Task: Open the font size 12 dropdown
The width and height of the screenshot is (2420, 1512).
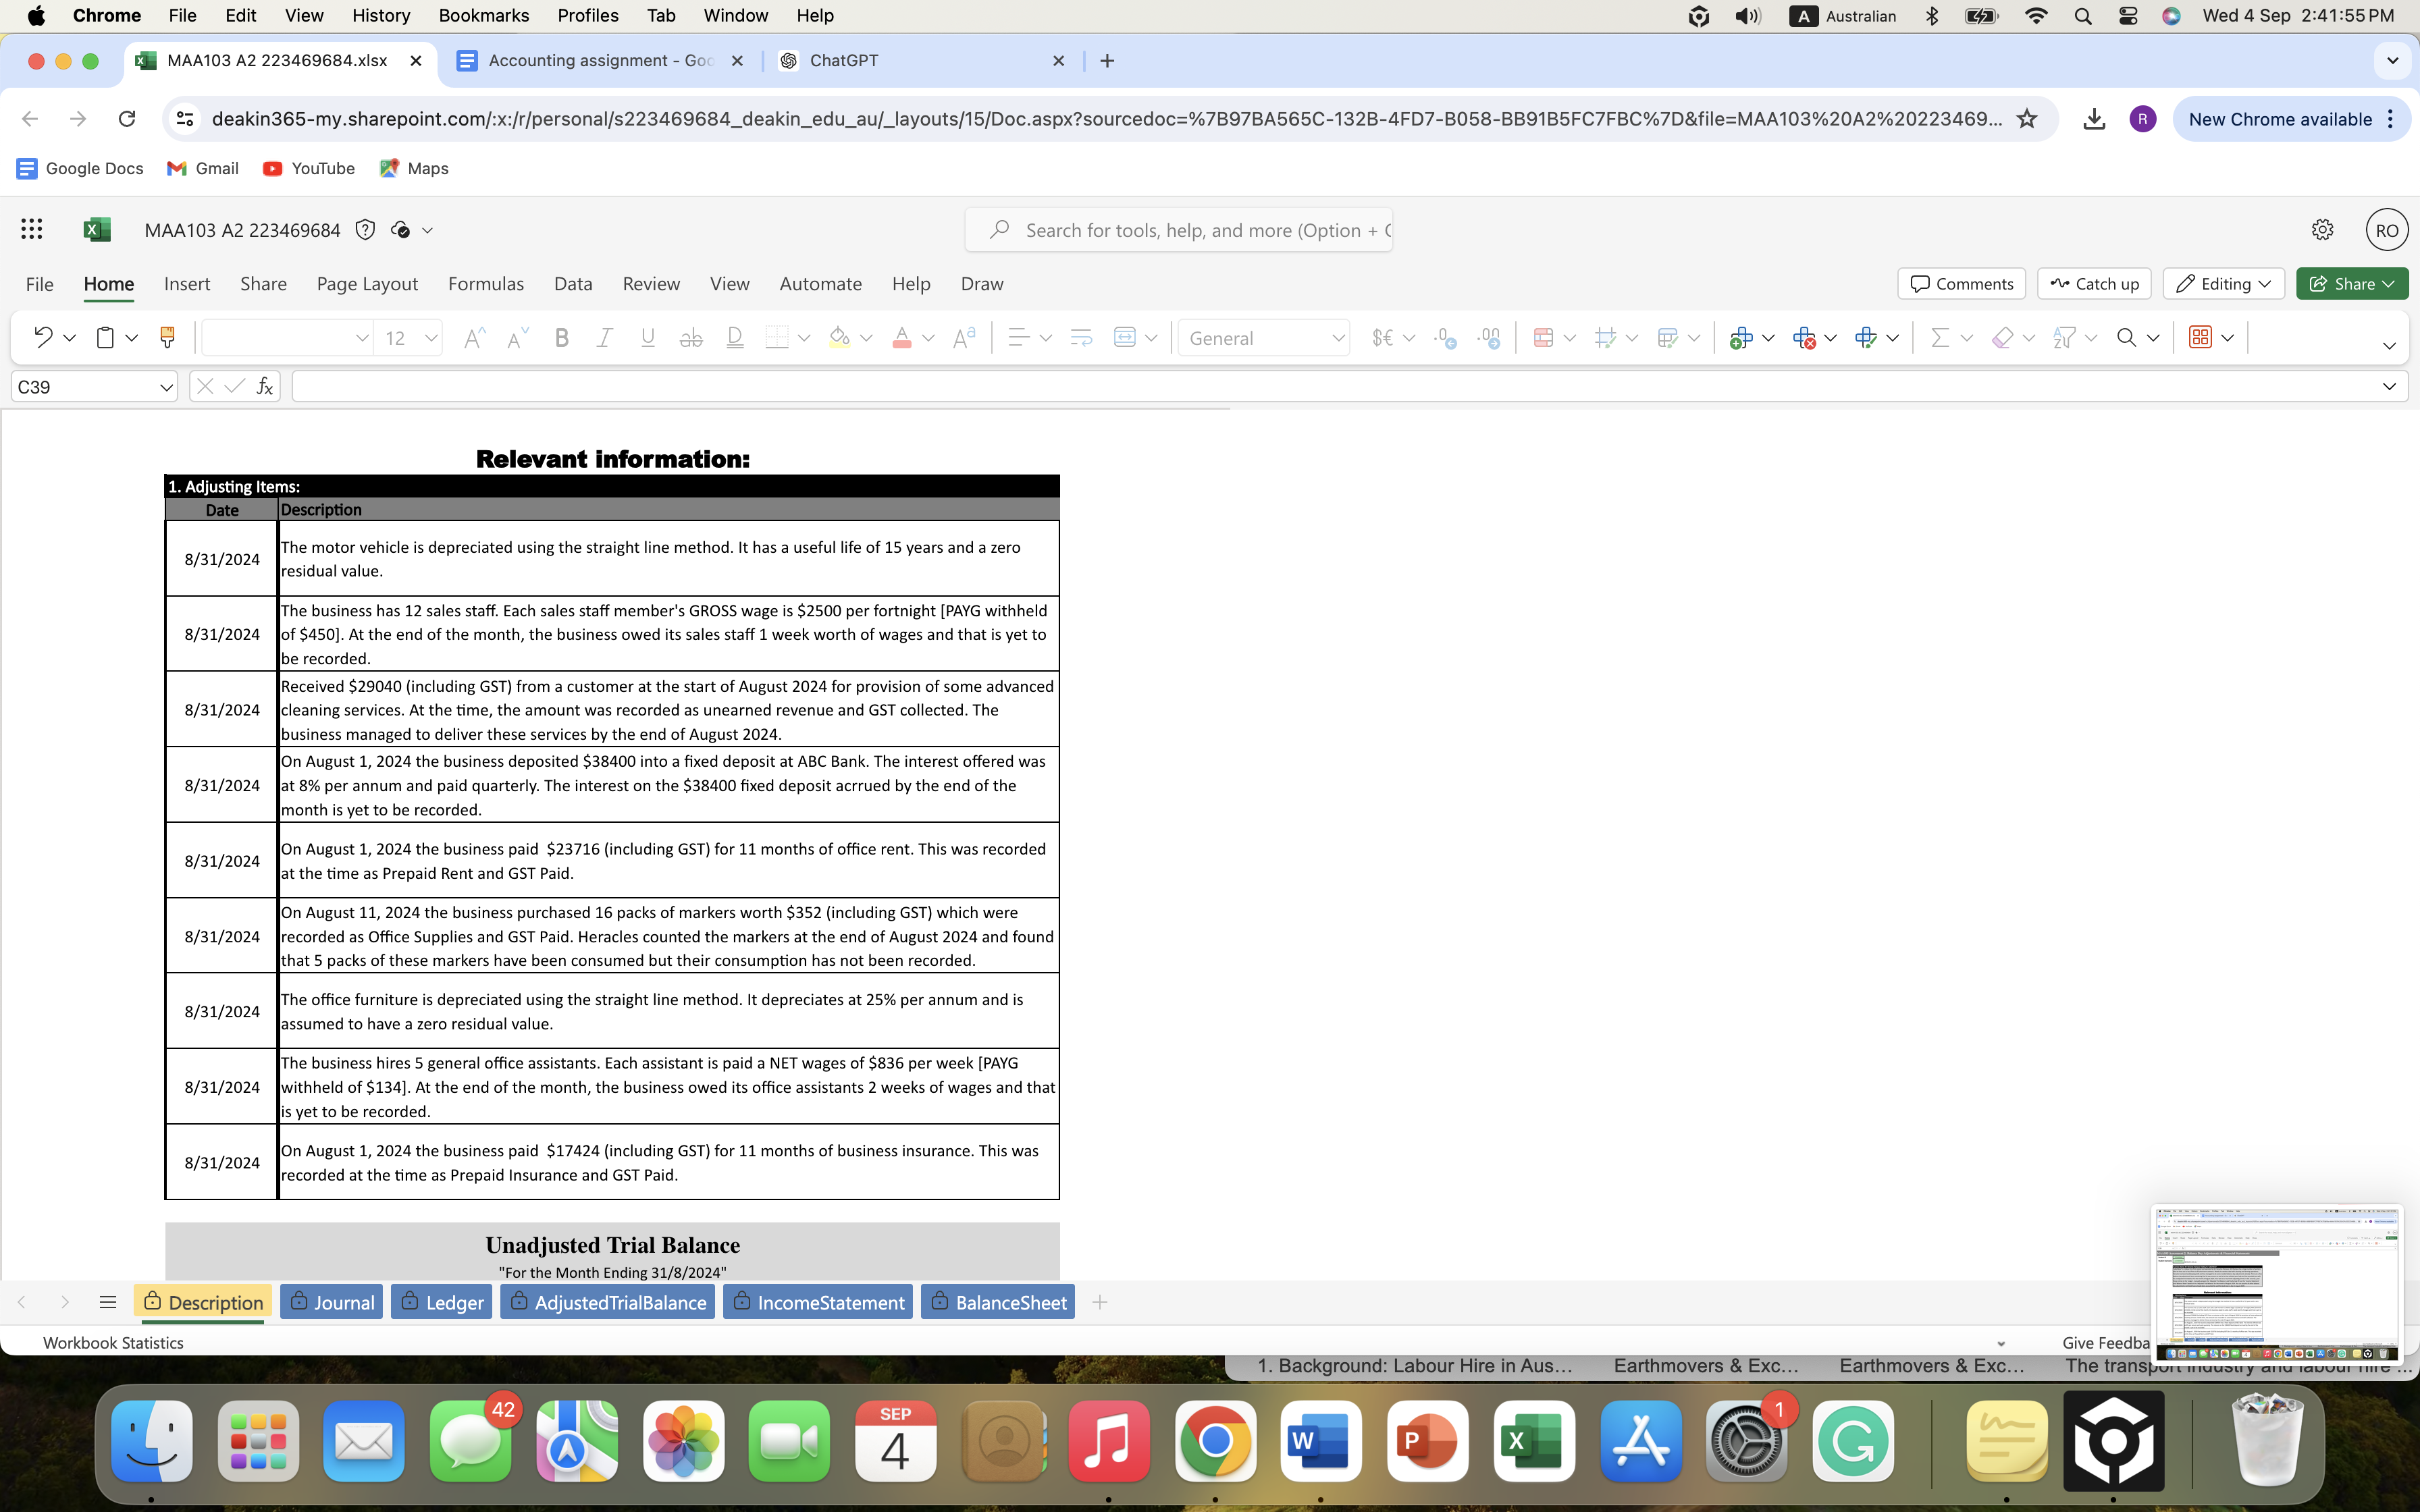Action: [x=431, y=338]
